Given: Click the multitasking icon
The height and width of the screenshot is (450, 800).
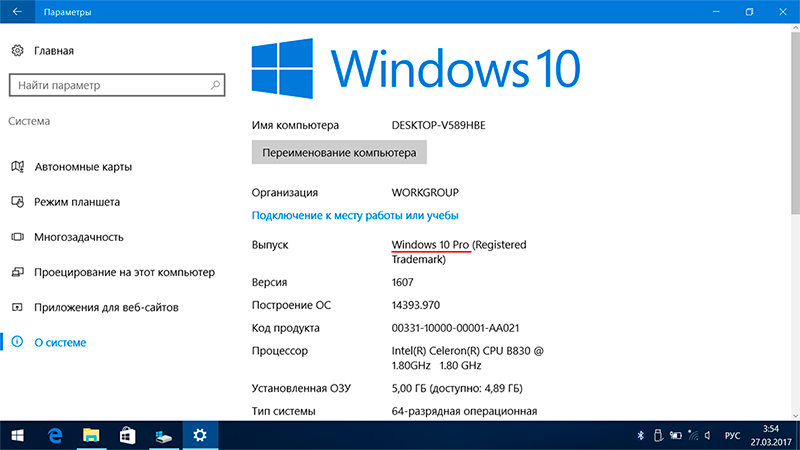Looking at the screenshot, I should click(x=17, y=237).
